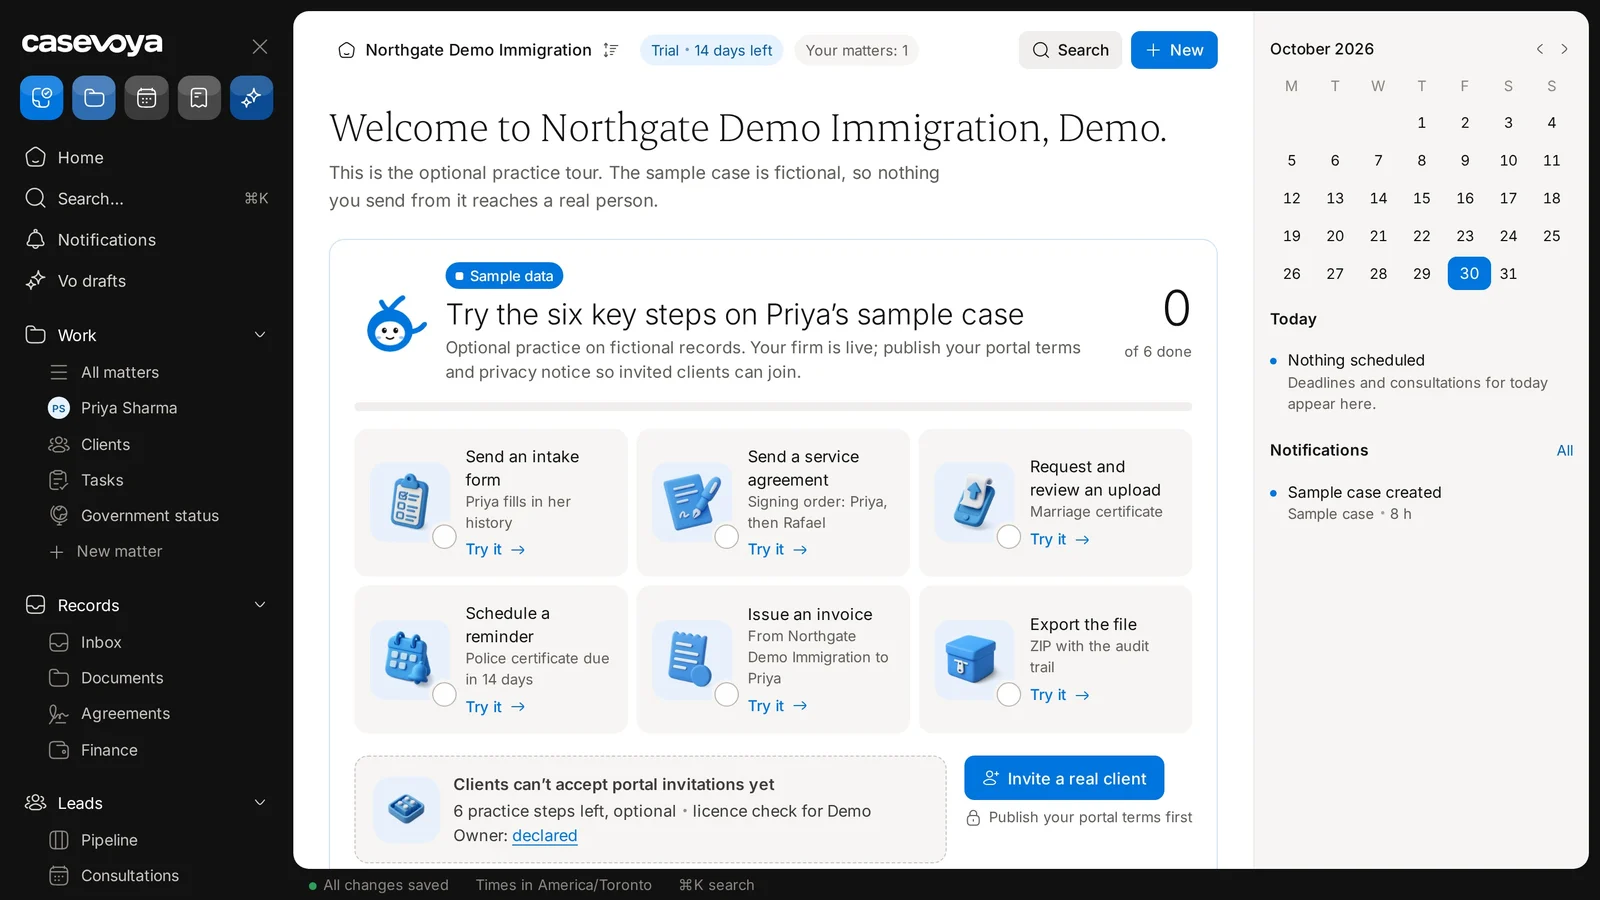Open the sparkle AI assistant icon button
The width and height of the screenshot is (1600, 900).
pos(251,98)
